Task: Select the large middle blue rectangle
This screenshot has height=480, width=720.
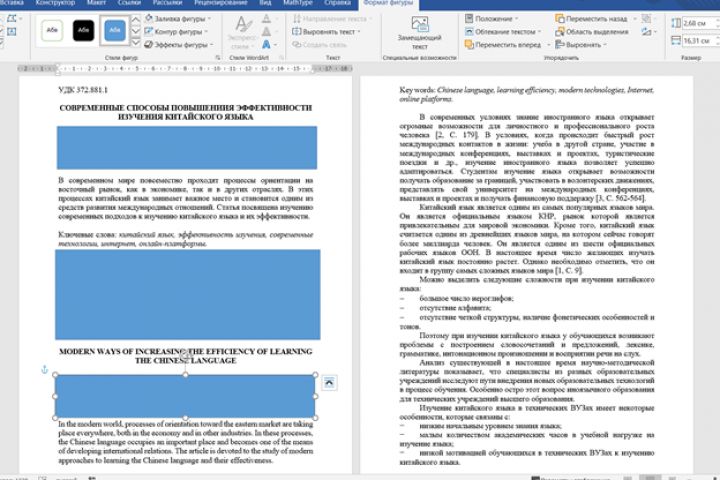Action: (188, 294)
